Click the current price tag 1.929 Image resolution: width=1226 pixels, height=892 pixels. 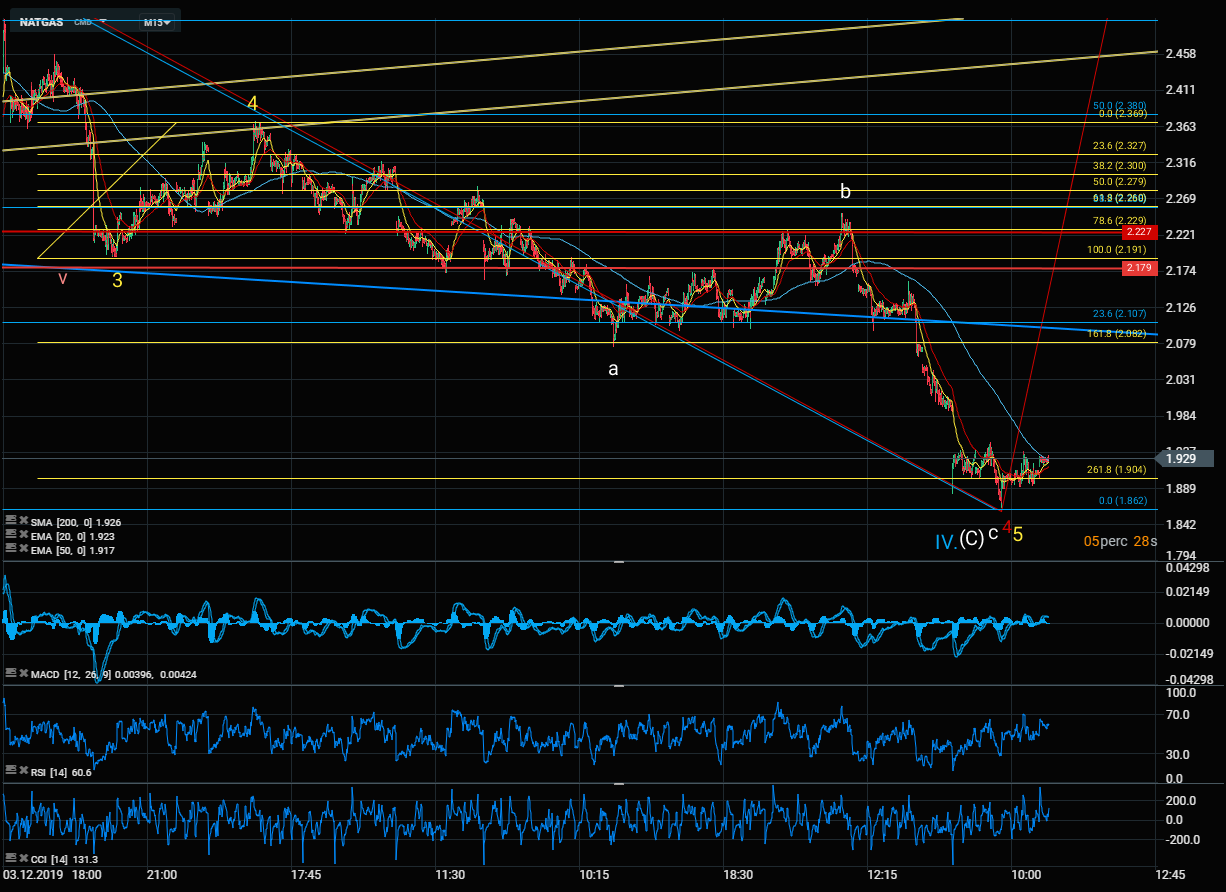(1183, 458)
